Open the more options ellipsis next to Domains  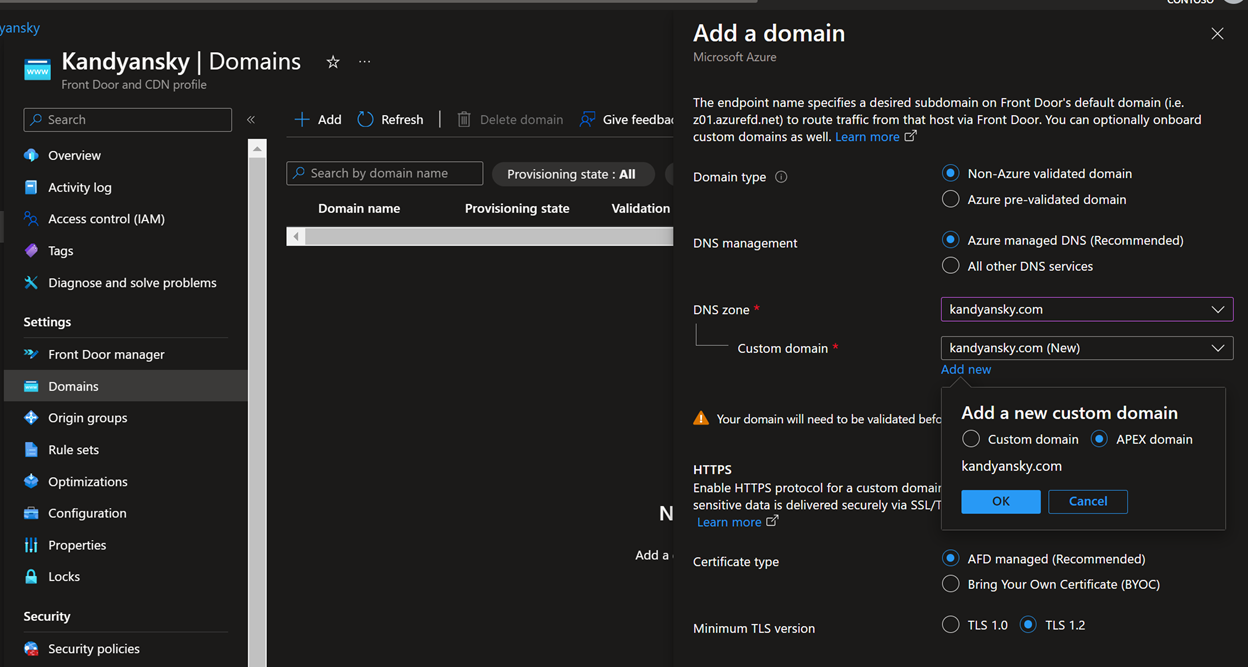point(364,62)
